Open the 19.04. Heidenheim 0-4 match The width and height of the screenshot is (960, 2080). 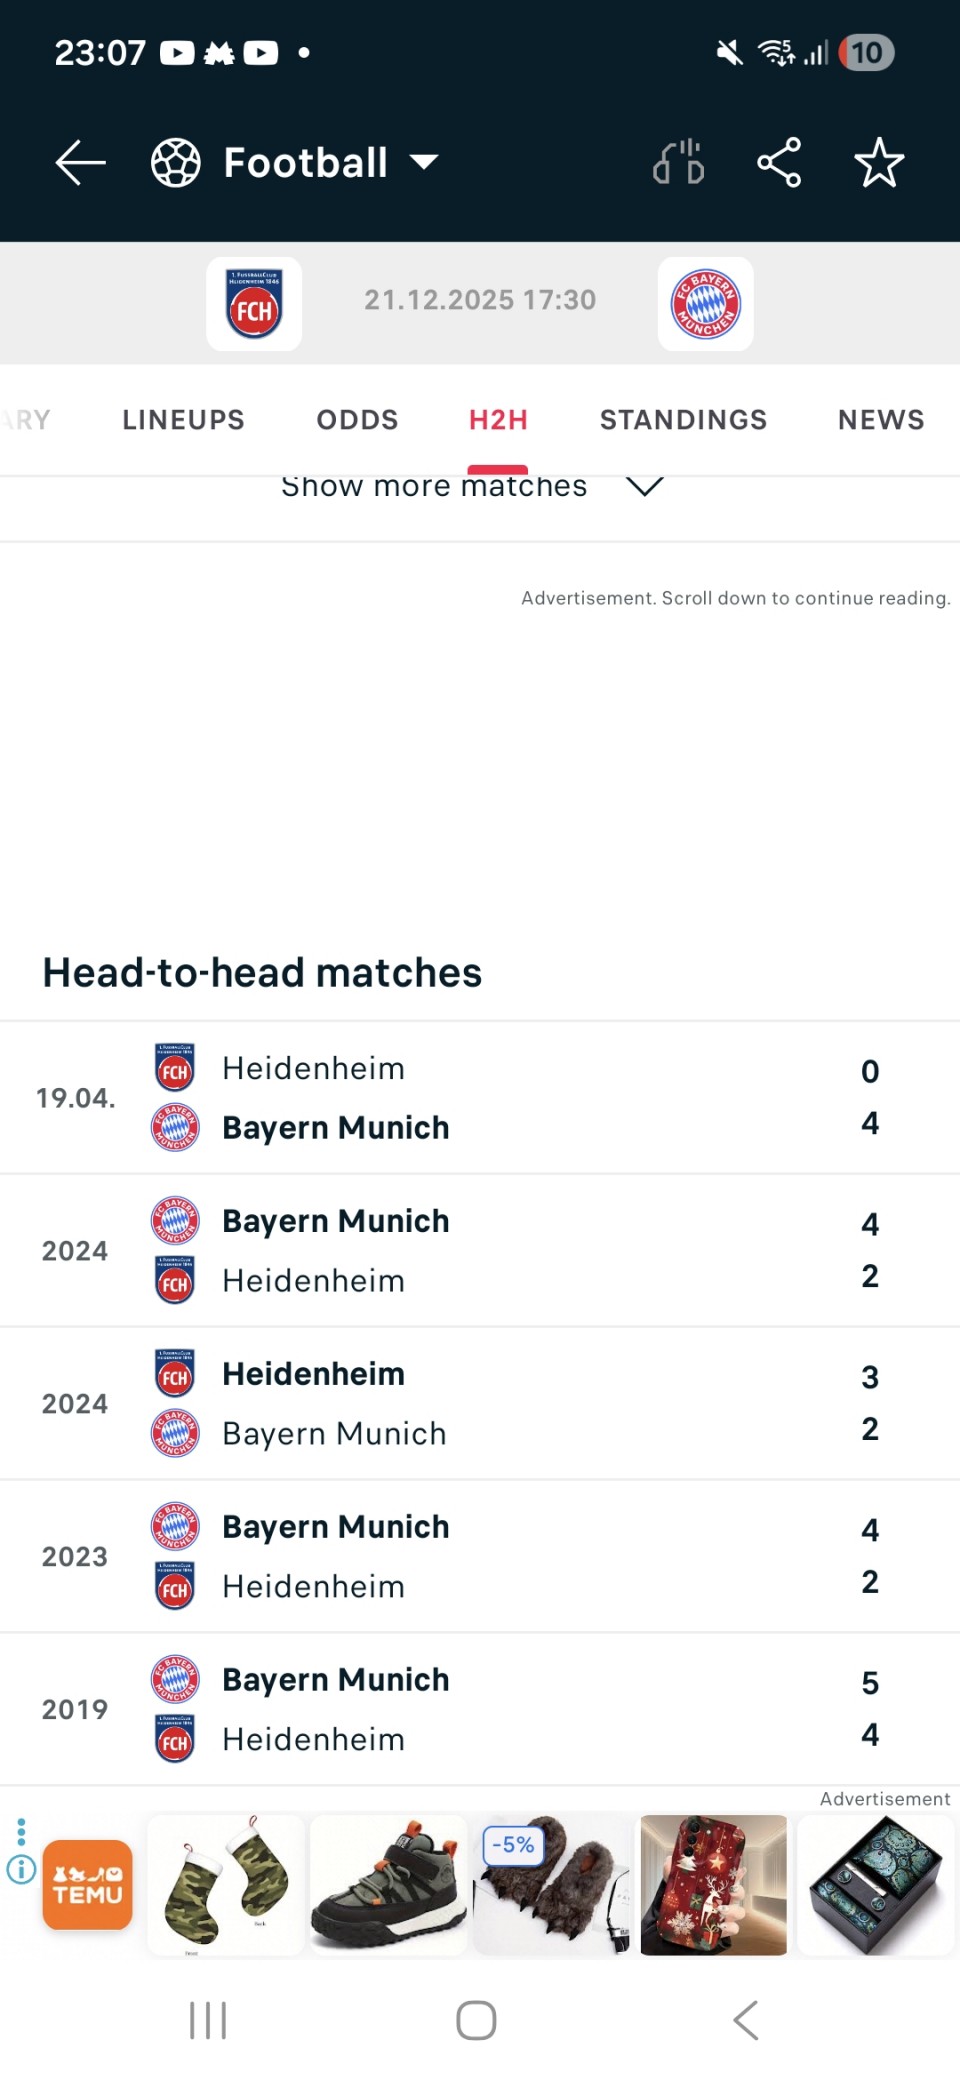[480, 1098]
